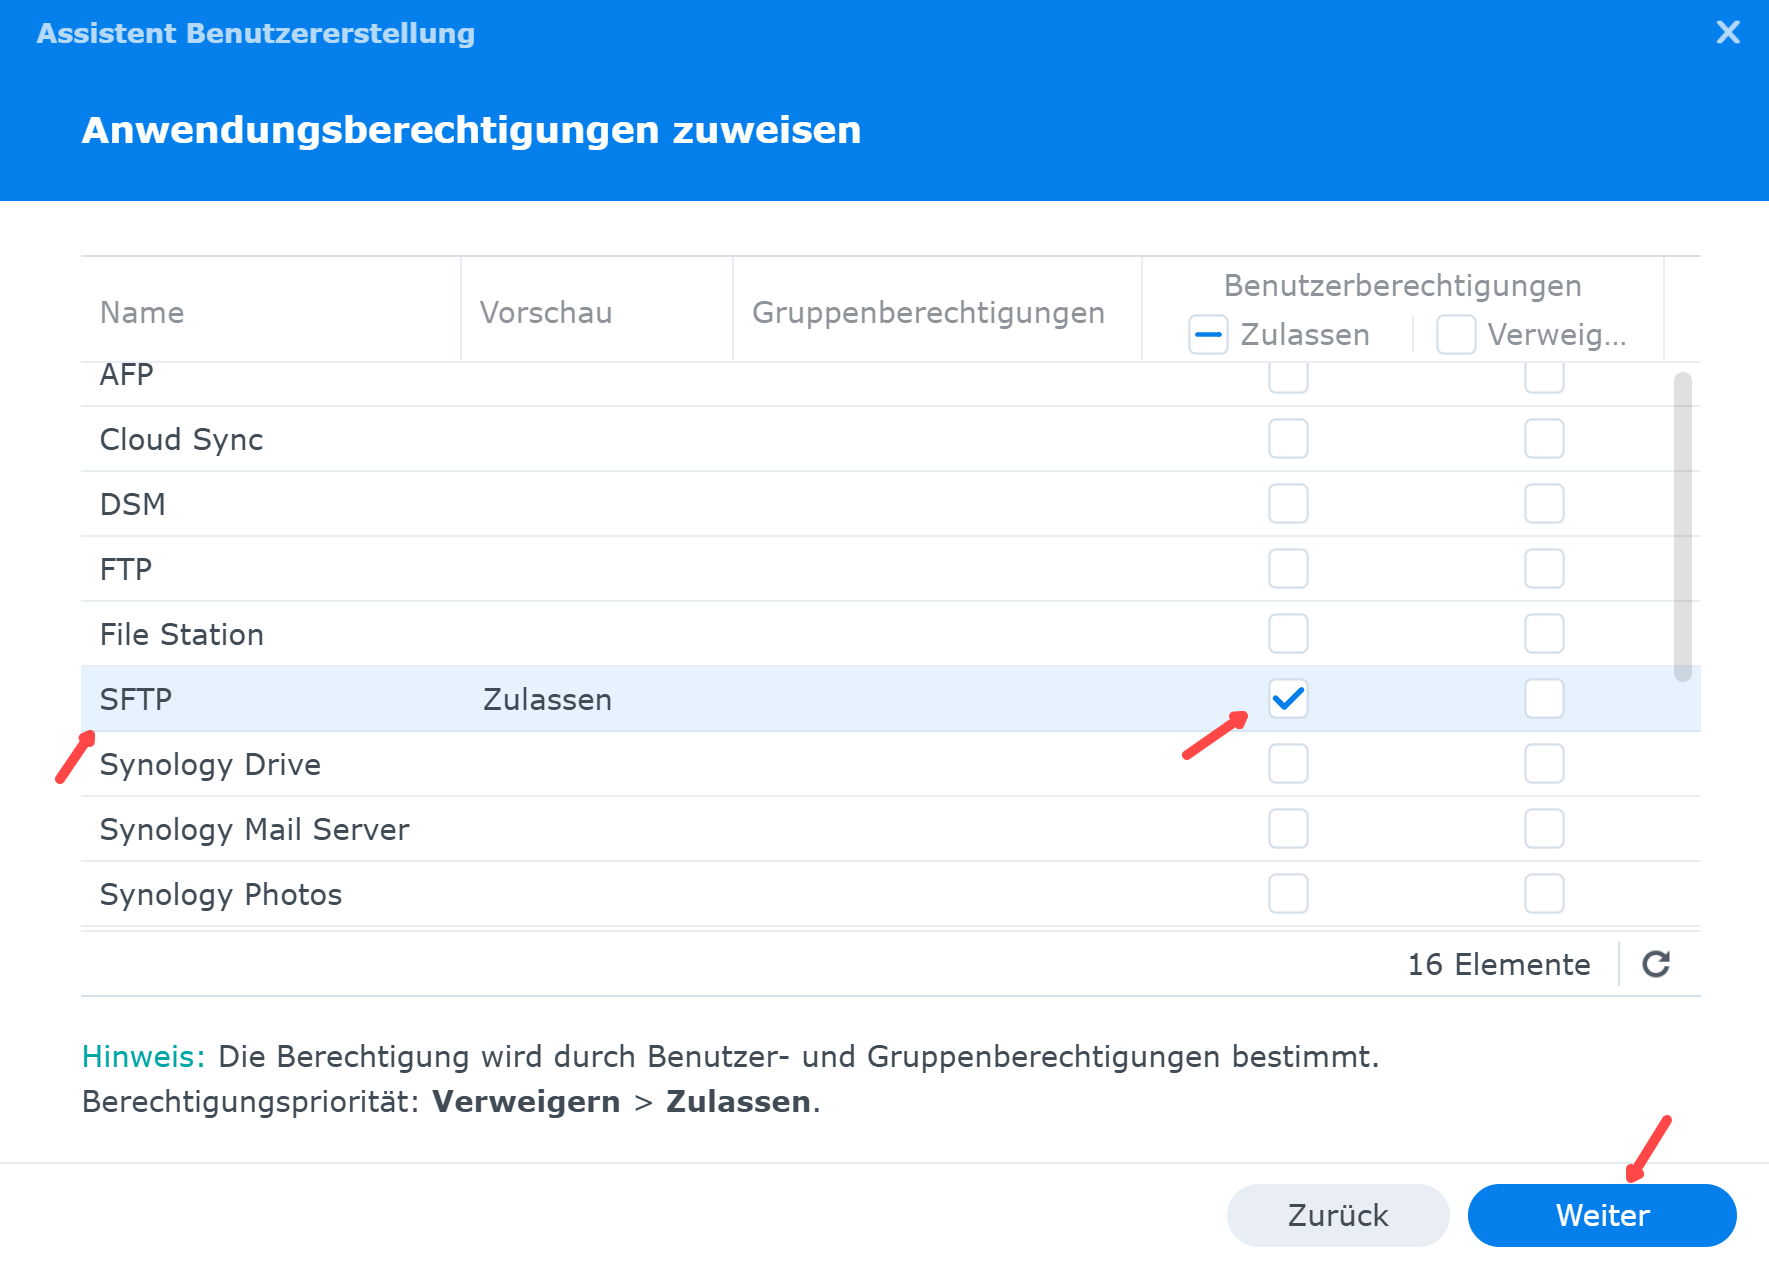Go back with the Zurück button

point(1337,1215)
